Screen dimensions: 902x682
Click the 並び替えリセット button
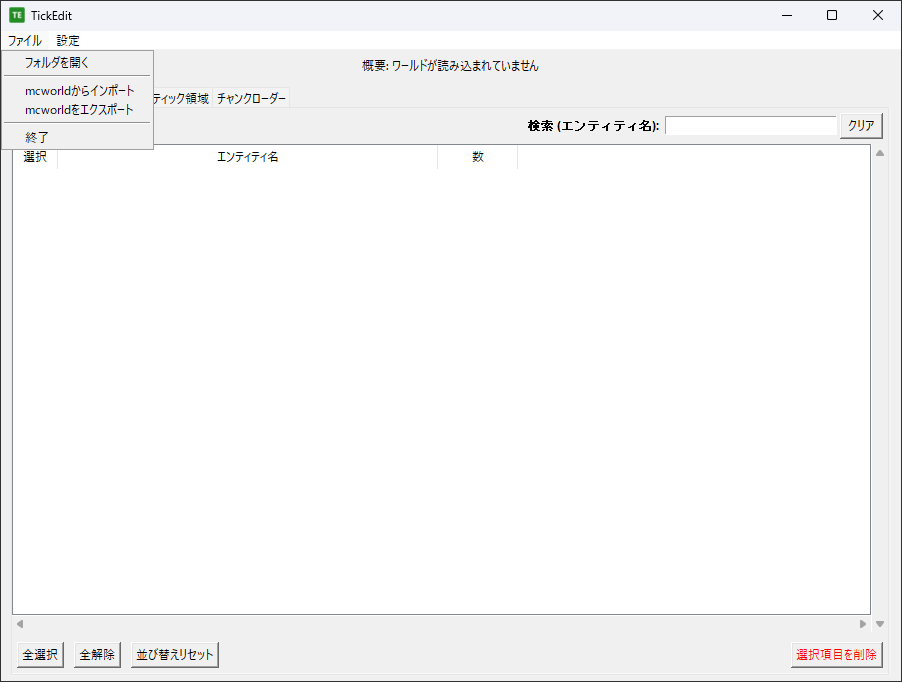click(175, 654)
